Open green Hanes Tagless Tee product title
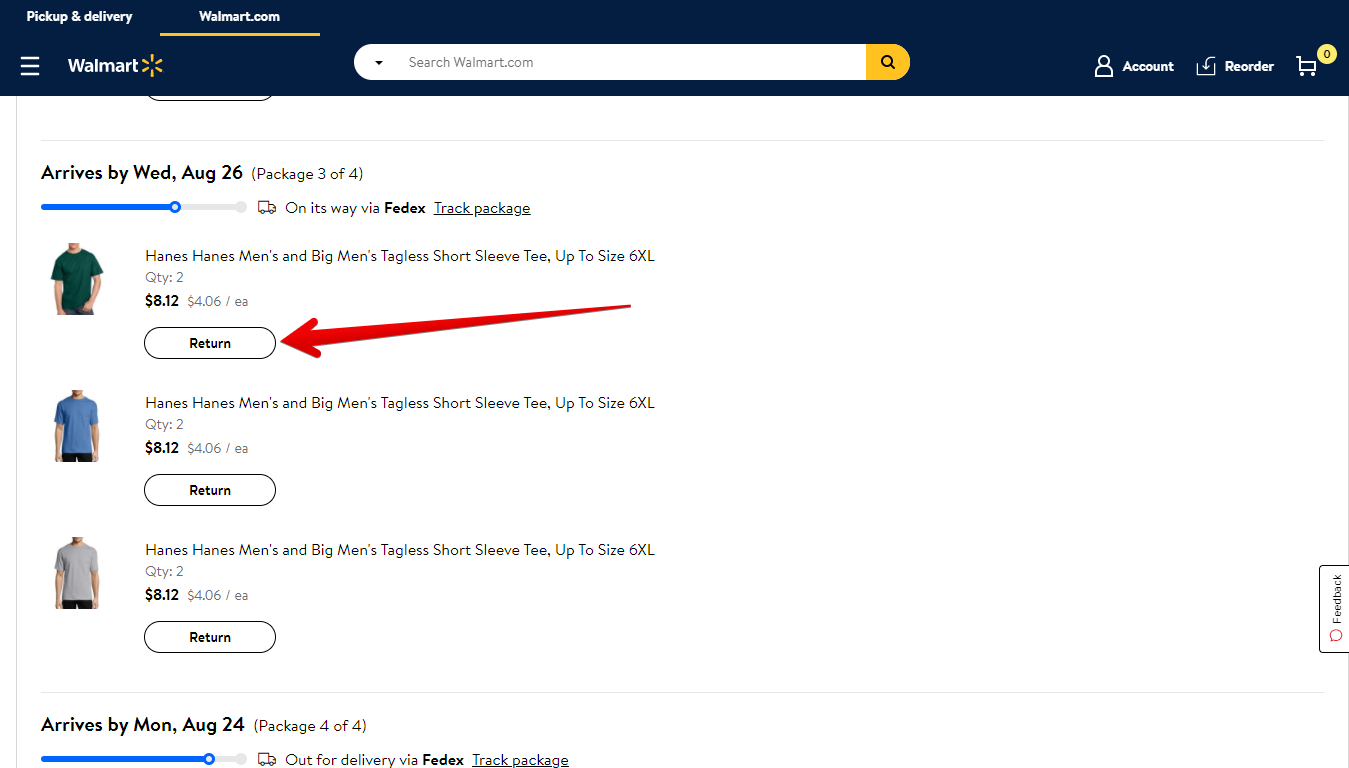 (400, 256)
